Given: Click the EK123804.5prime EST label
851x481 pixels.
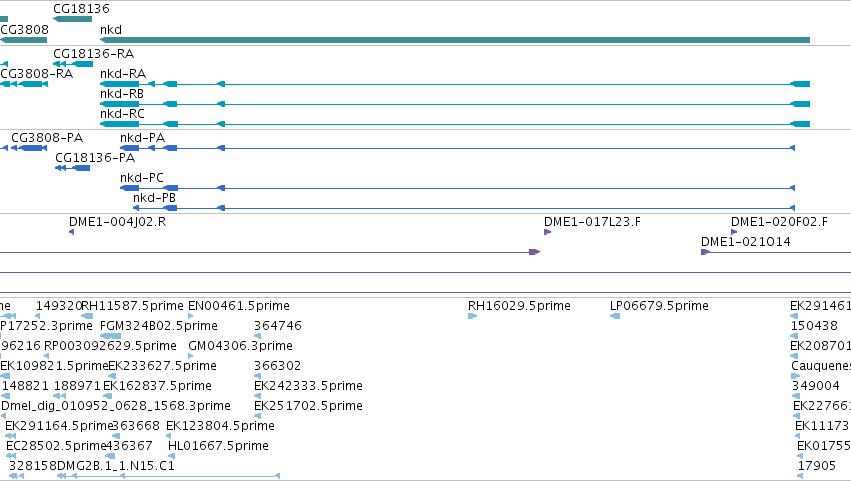Looking at the screenshot, I should coord(220,427).
